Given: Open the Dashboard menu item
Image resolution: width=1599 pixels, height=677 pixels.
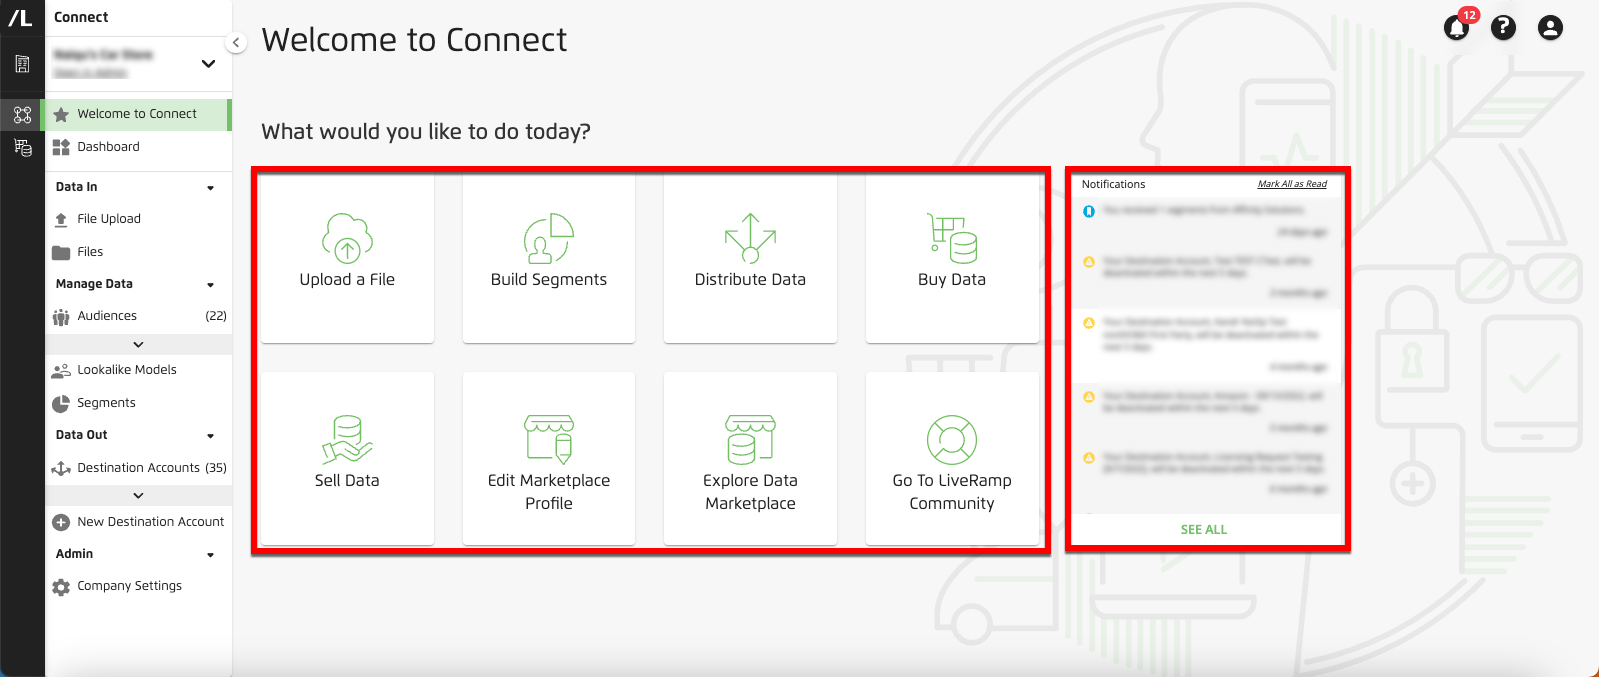Looking at the screenshot, I should click(138, 147).
